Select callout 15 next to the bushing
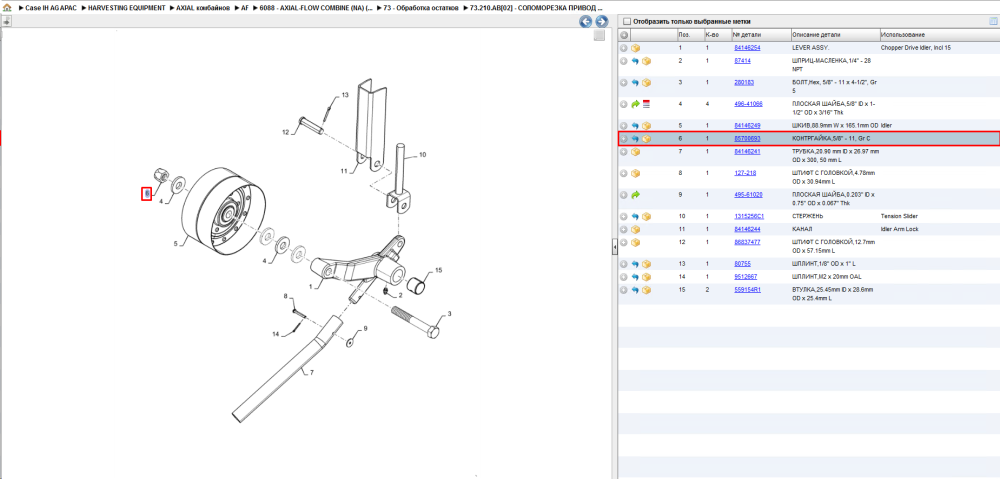 click(438, 270)
